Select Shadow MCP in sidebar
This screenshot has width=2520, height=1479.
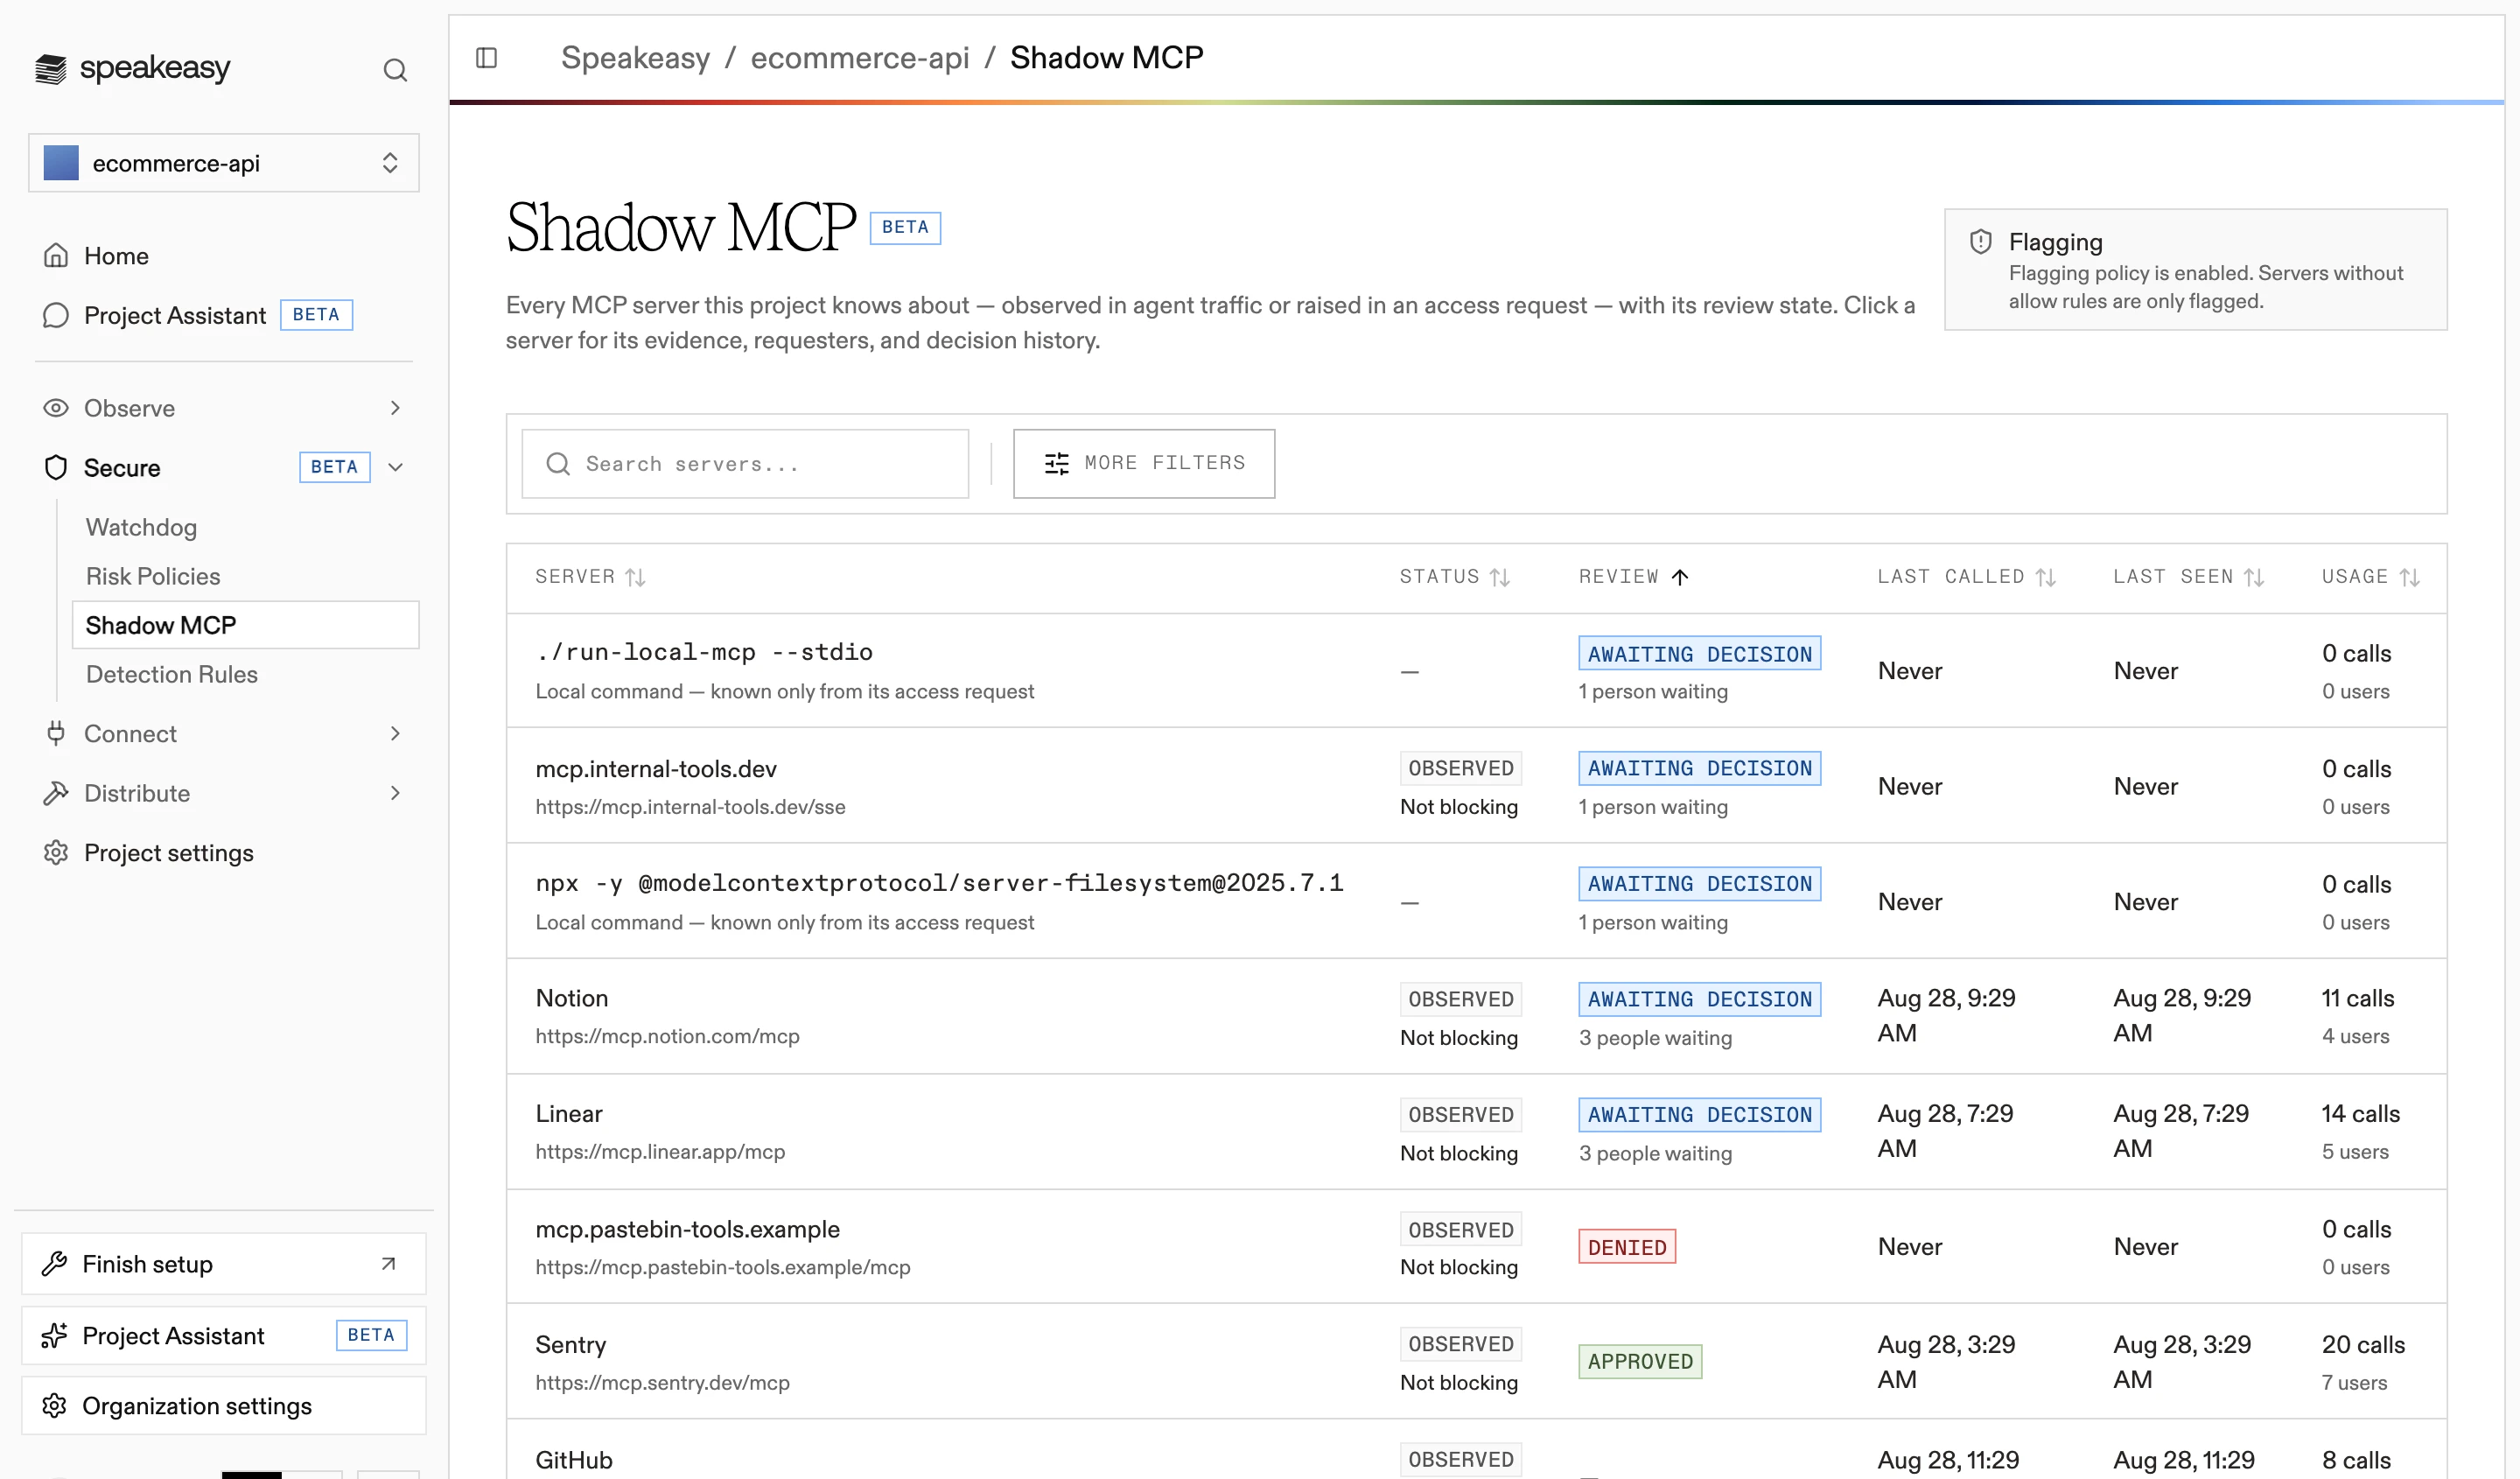pos(246,625)
